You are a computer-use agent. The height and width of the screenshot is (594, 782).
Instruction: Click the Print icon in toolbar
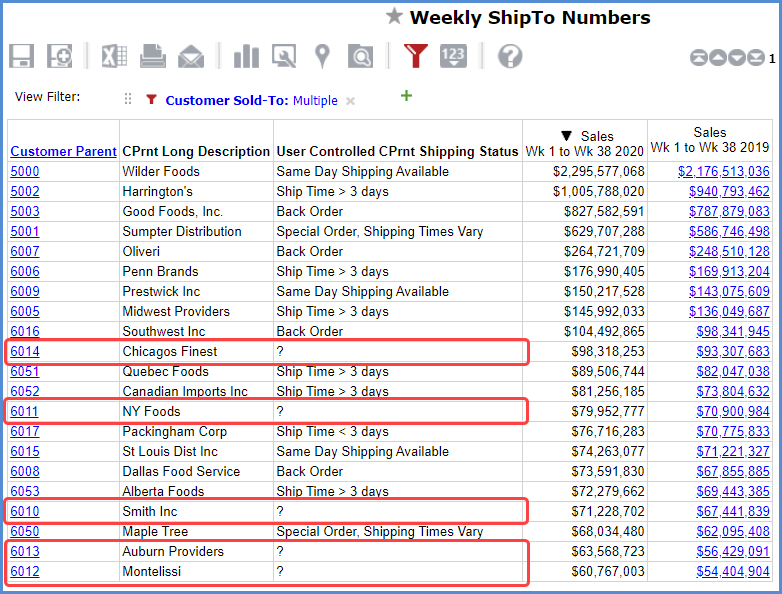click(x=153, y=56)
